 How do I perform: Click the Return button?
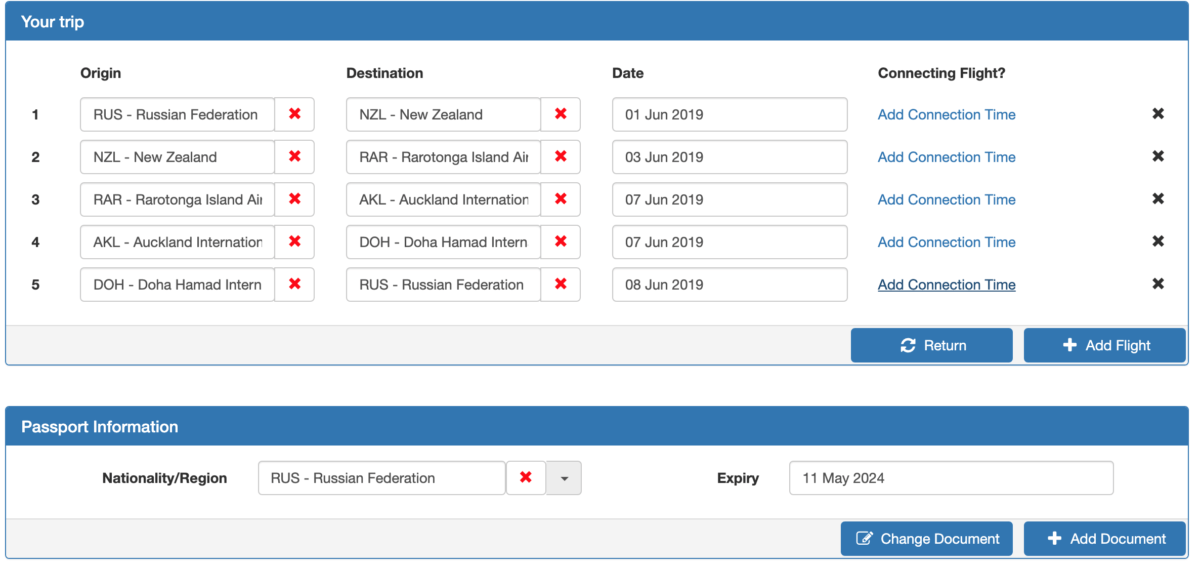pyautogui.click(x=932, y=345)
